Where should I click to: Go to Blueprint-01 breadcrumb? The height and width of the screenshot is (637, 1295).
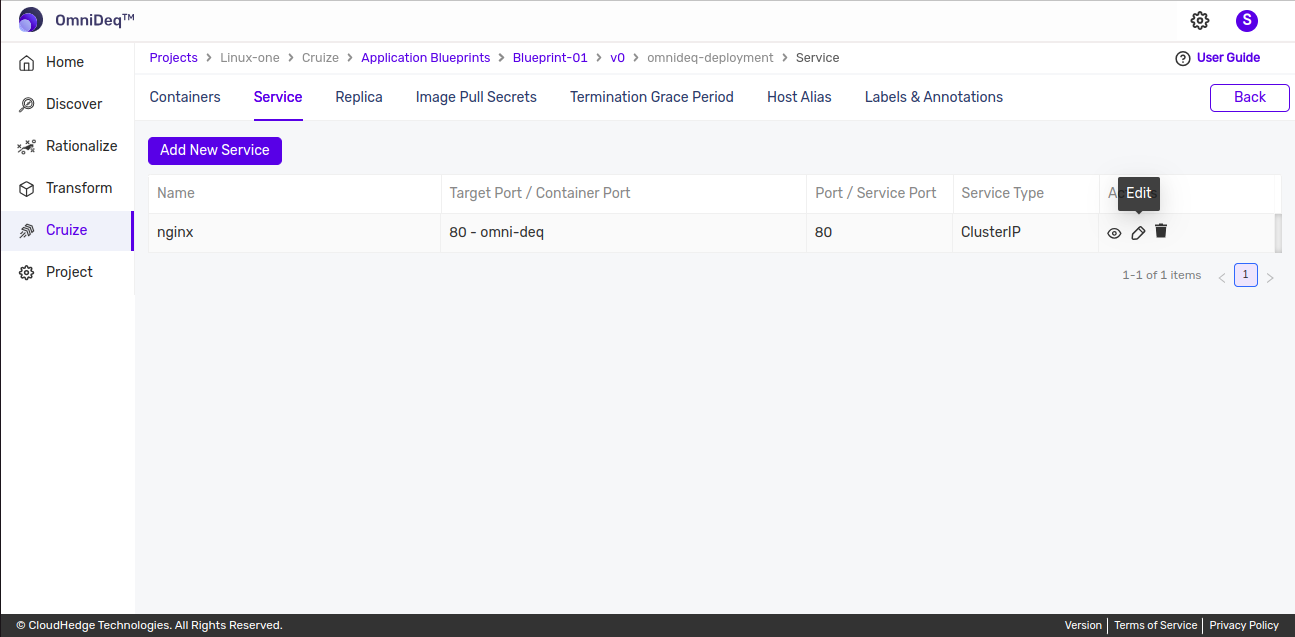point(550,58)
